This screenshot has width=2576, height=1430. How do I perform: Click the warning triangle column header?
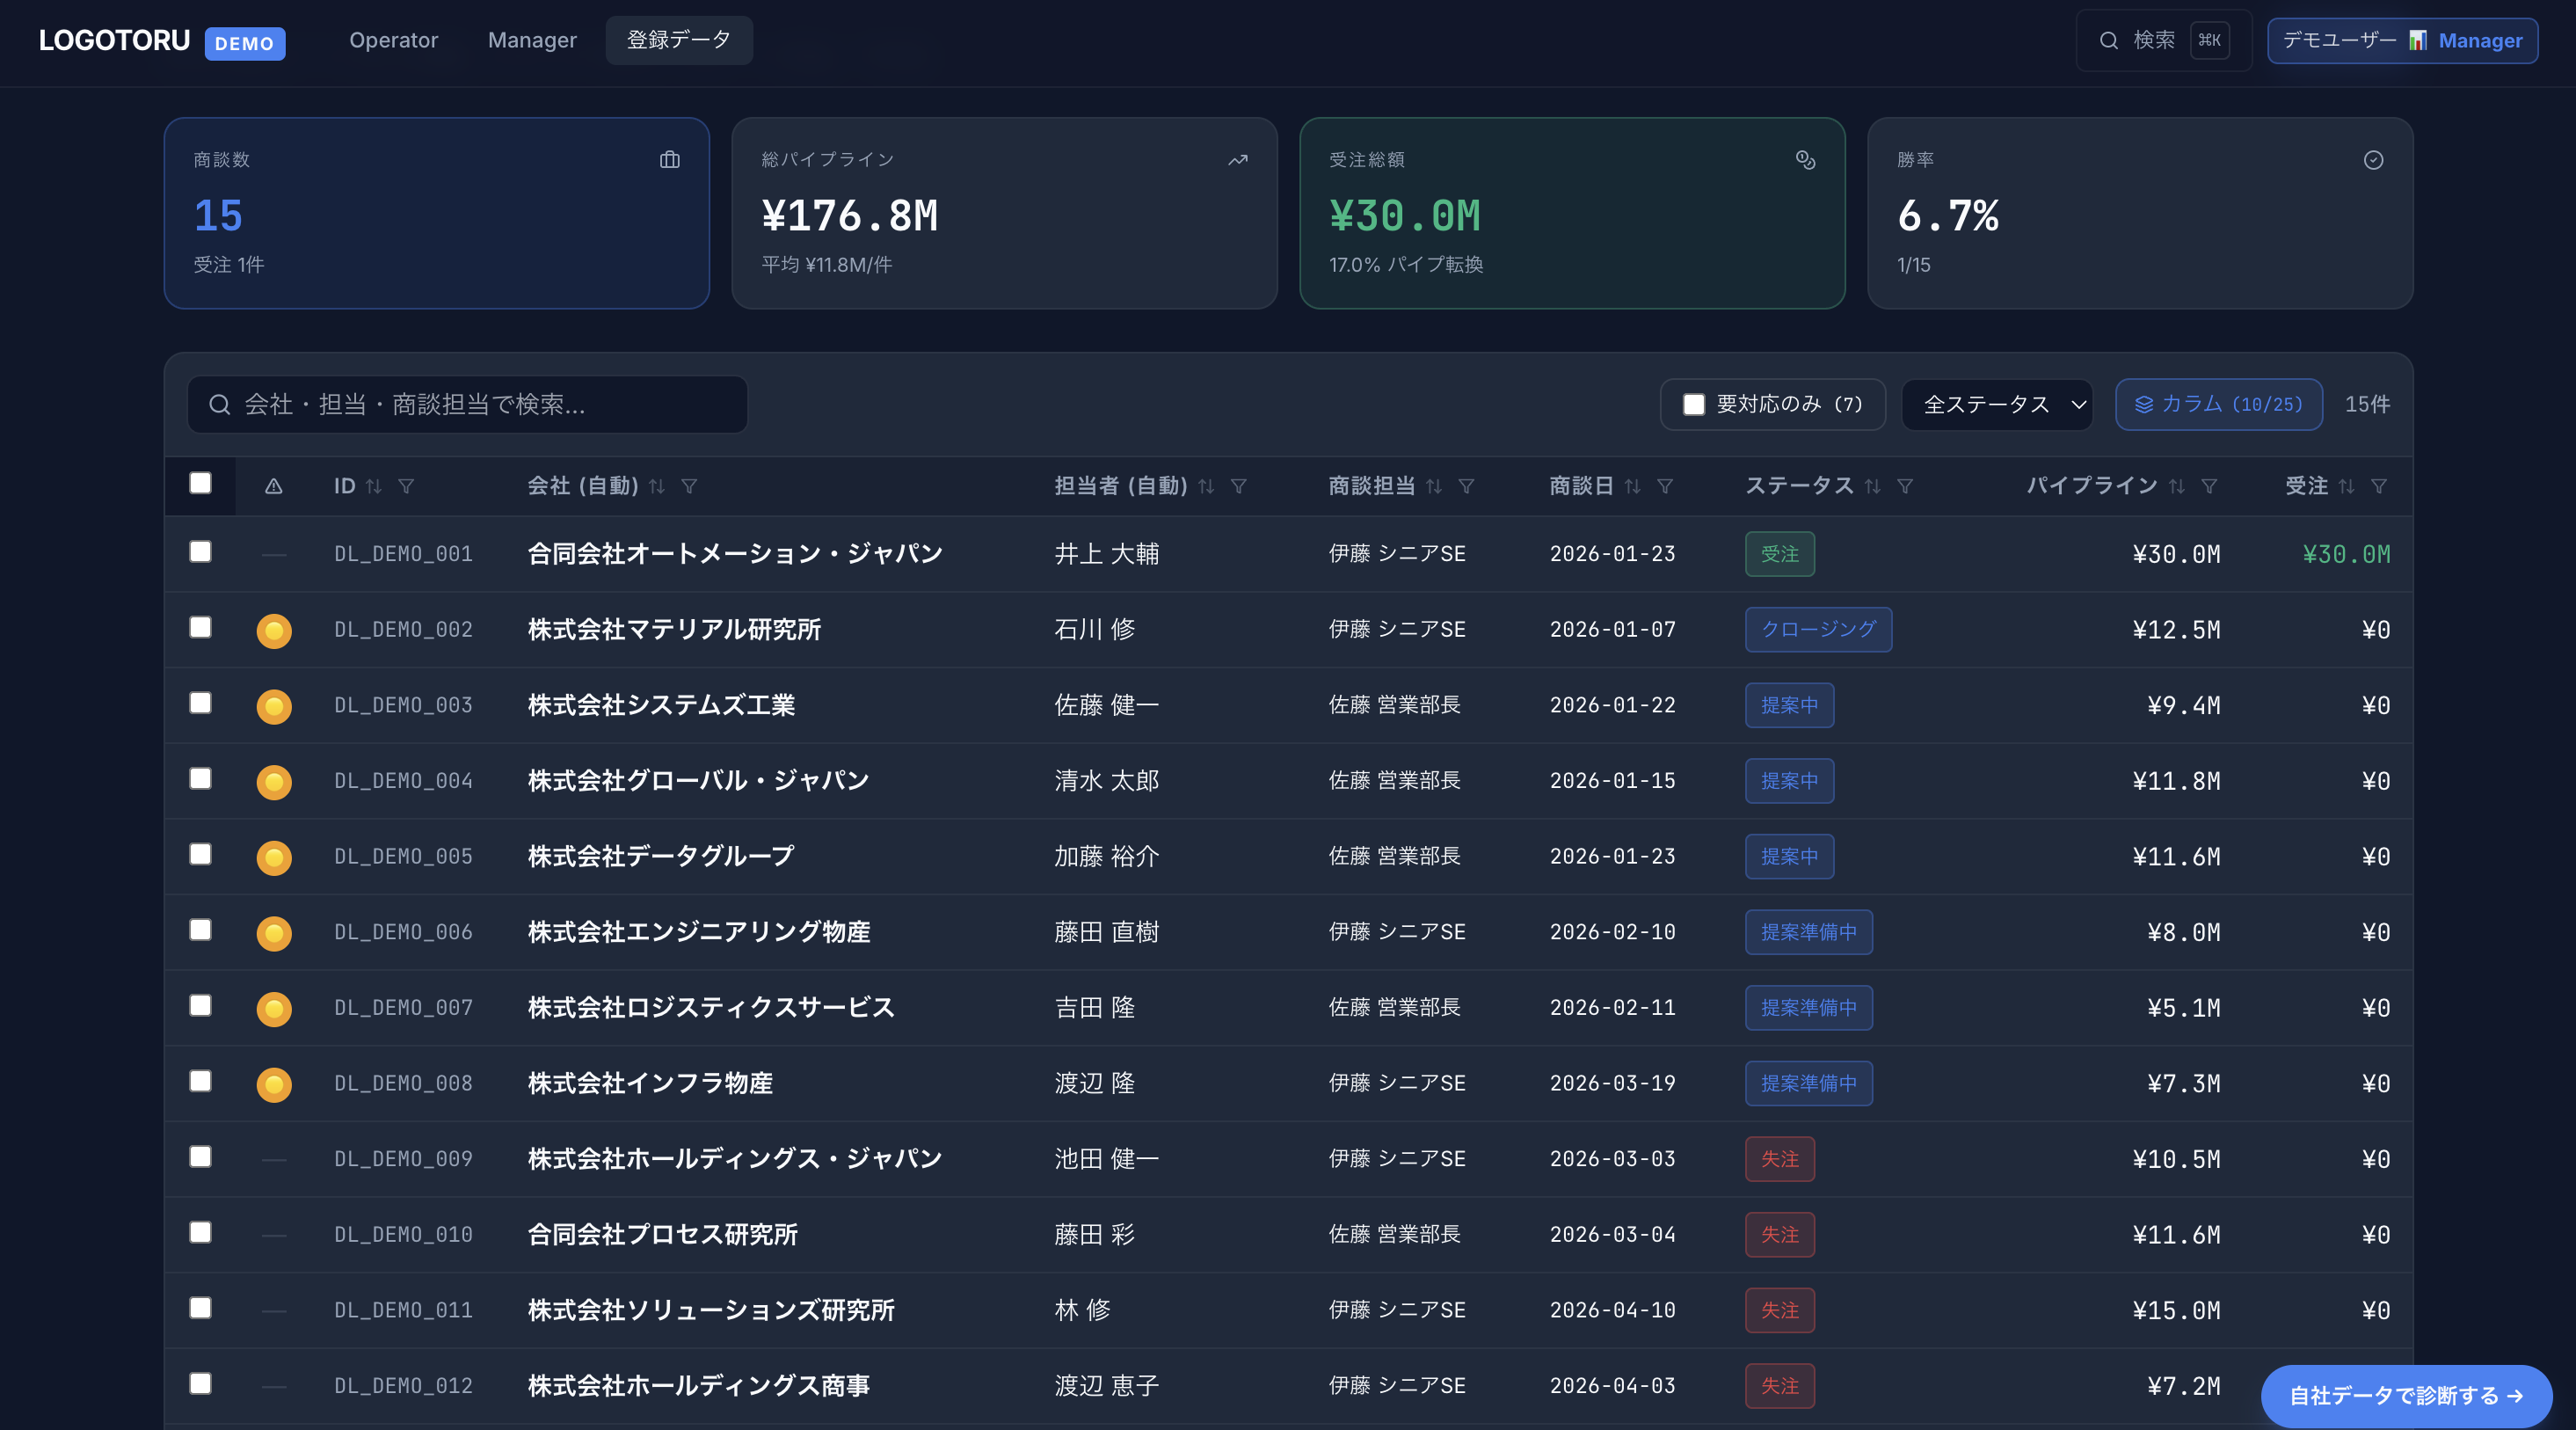click(x=273, y=486)
